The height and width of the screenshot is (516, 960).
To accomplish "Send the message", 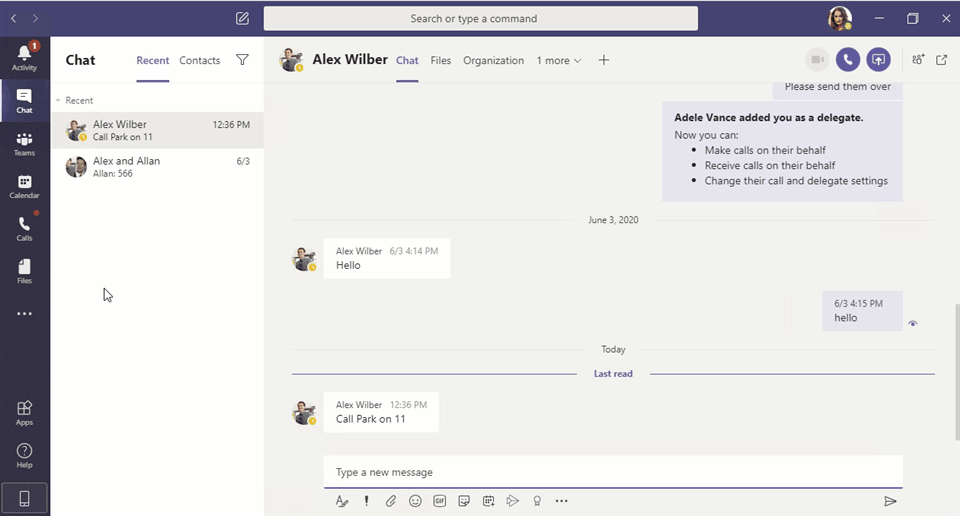I will point(890,501).
